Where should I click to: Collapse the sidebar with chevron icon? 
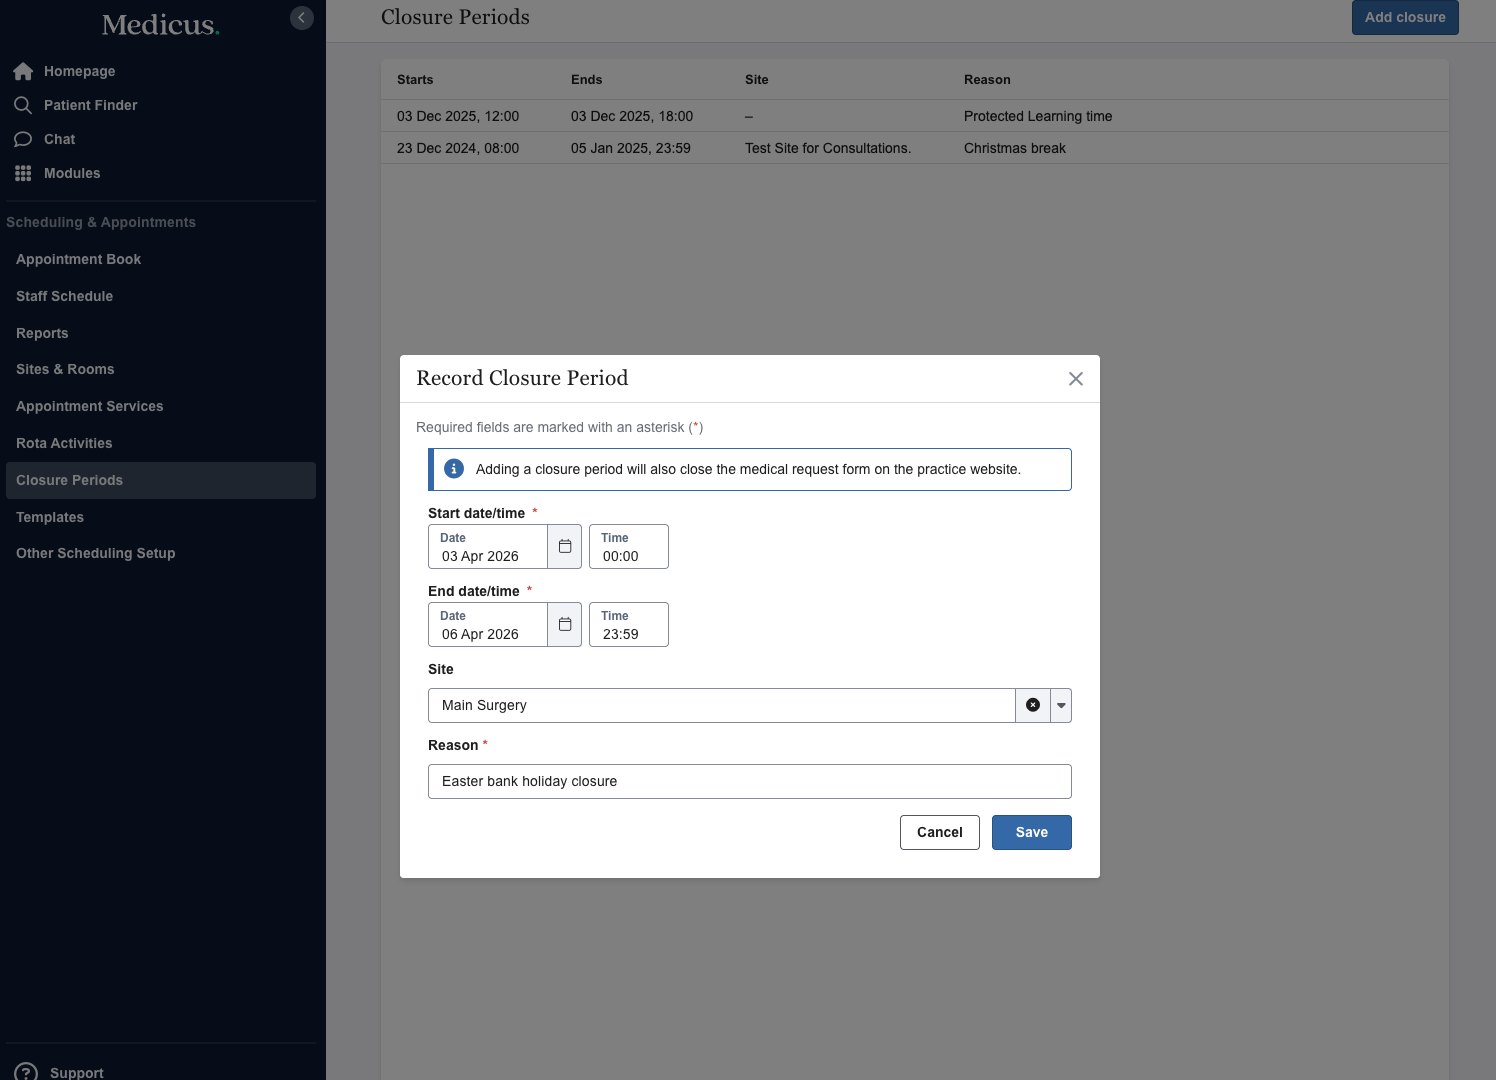[x=301, y=18]
